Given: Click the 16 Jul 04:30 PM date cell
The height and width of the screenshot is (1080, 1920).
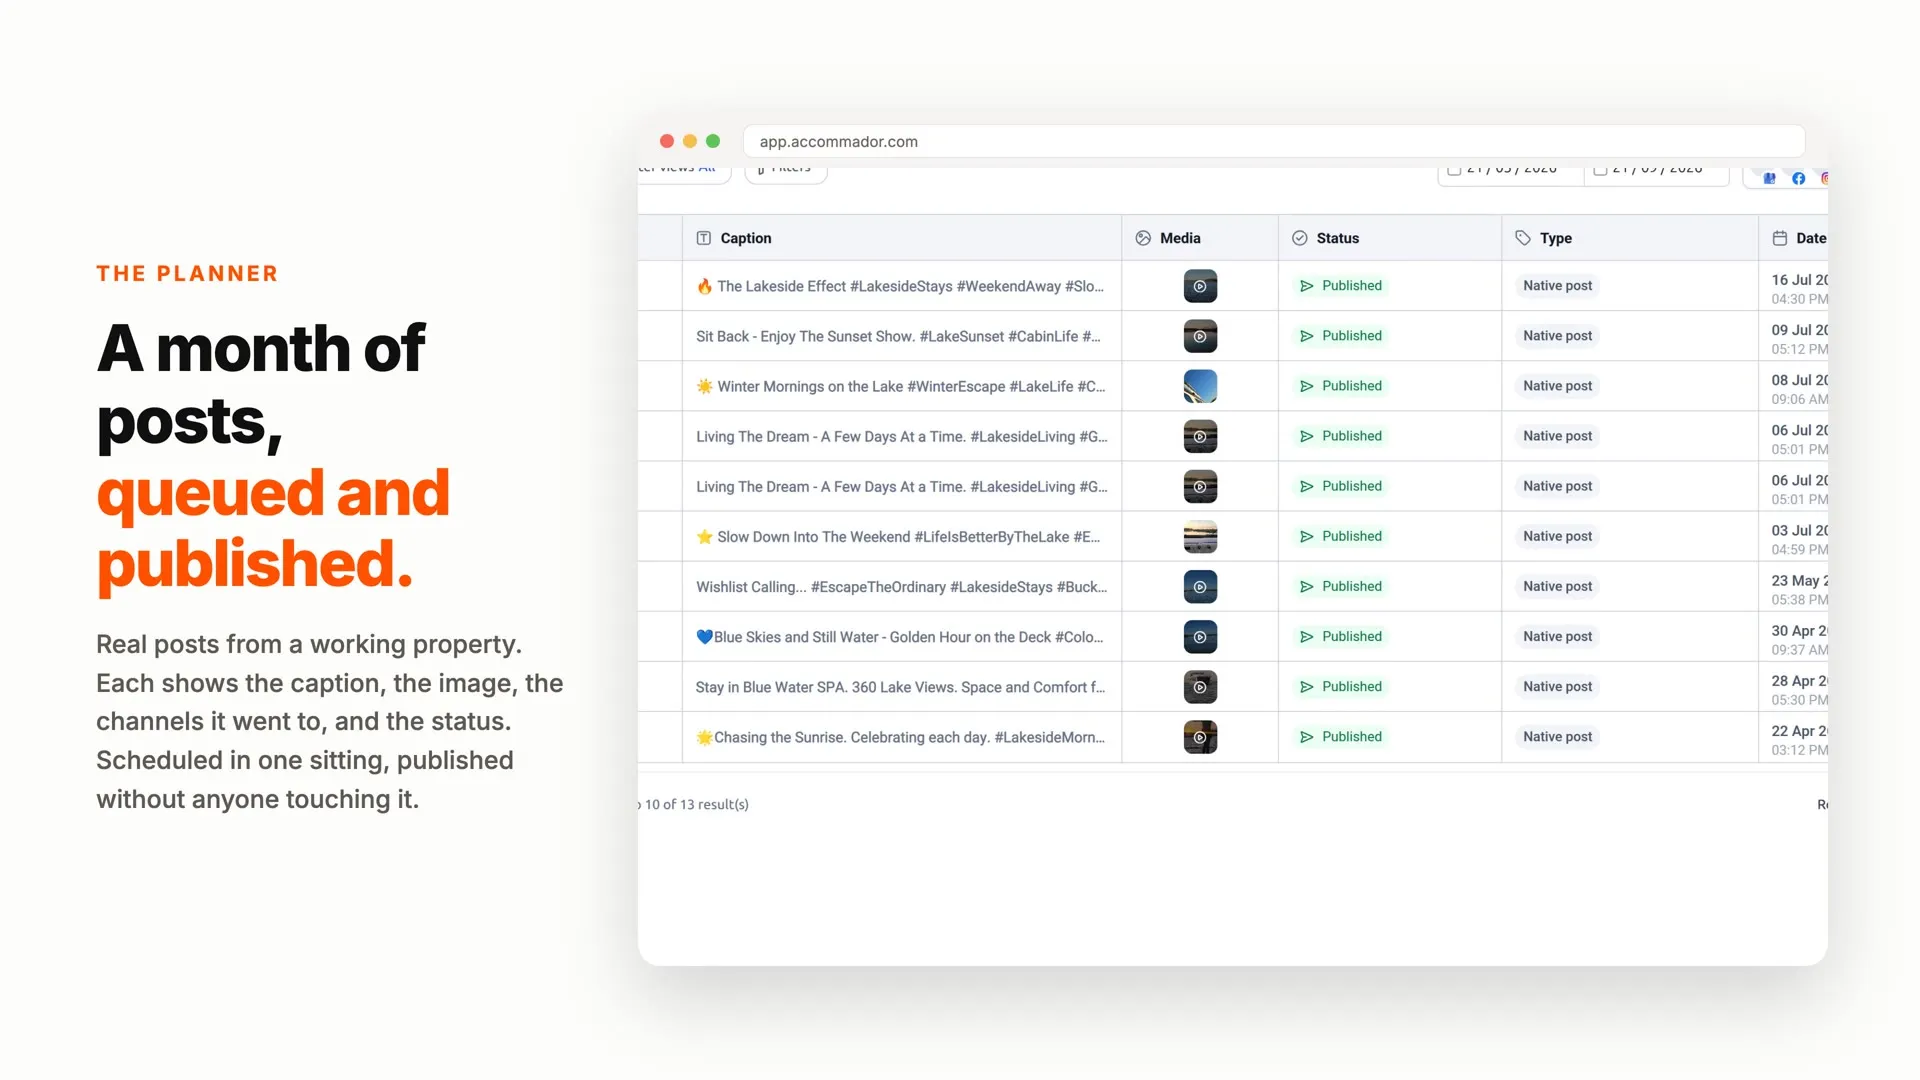Looking at the screenshot, I should pyautogui.click(x=1799, y=289).
